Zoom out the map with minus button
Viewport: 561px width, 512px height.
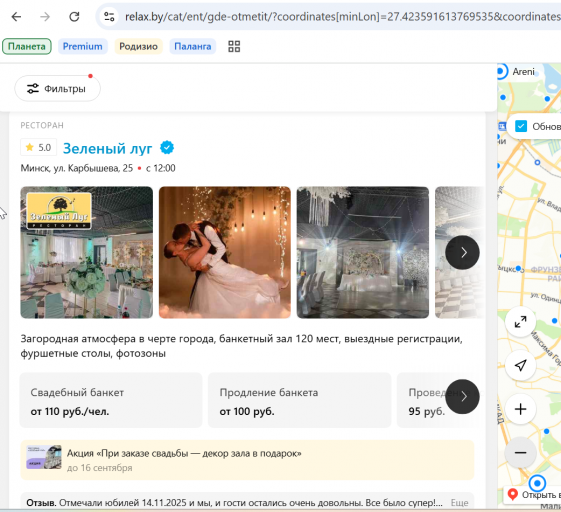[521, 453]
